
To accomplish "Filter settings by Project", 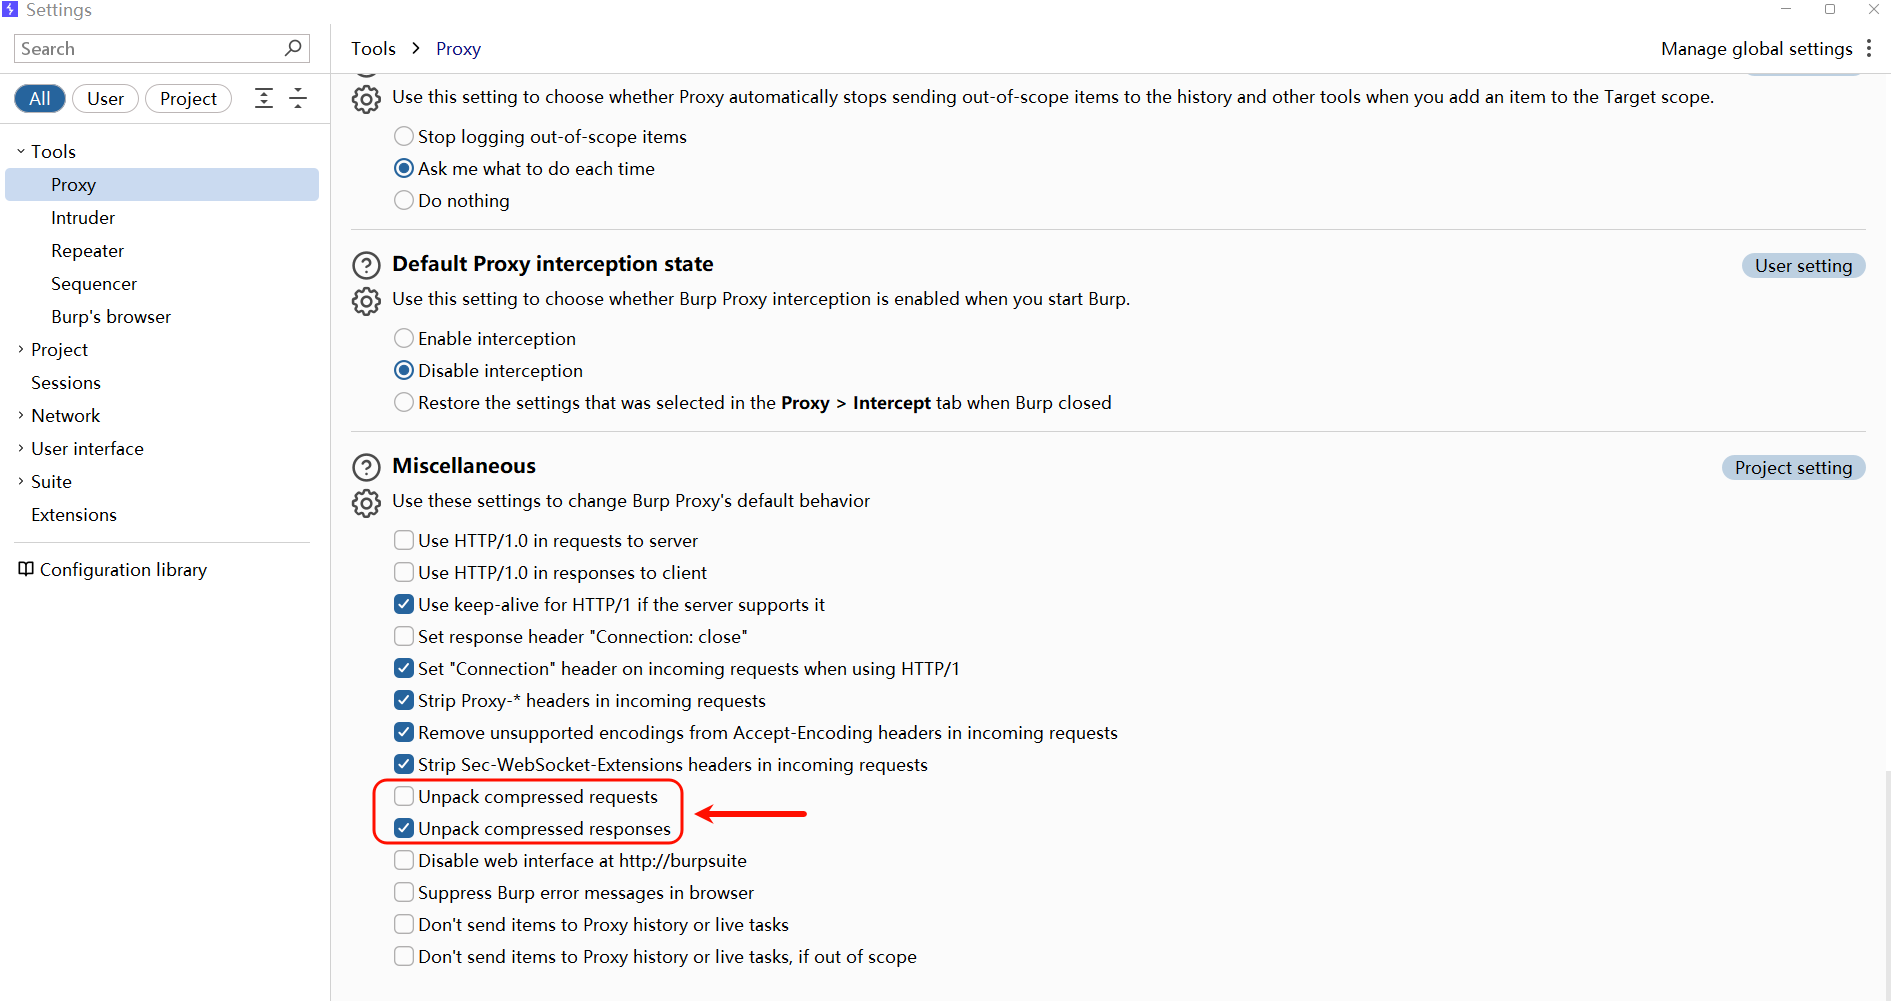I will pos(188,98).
